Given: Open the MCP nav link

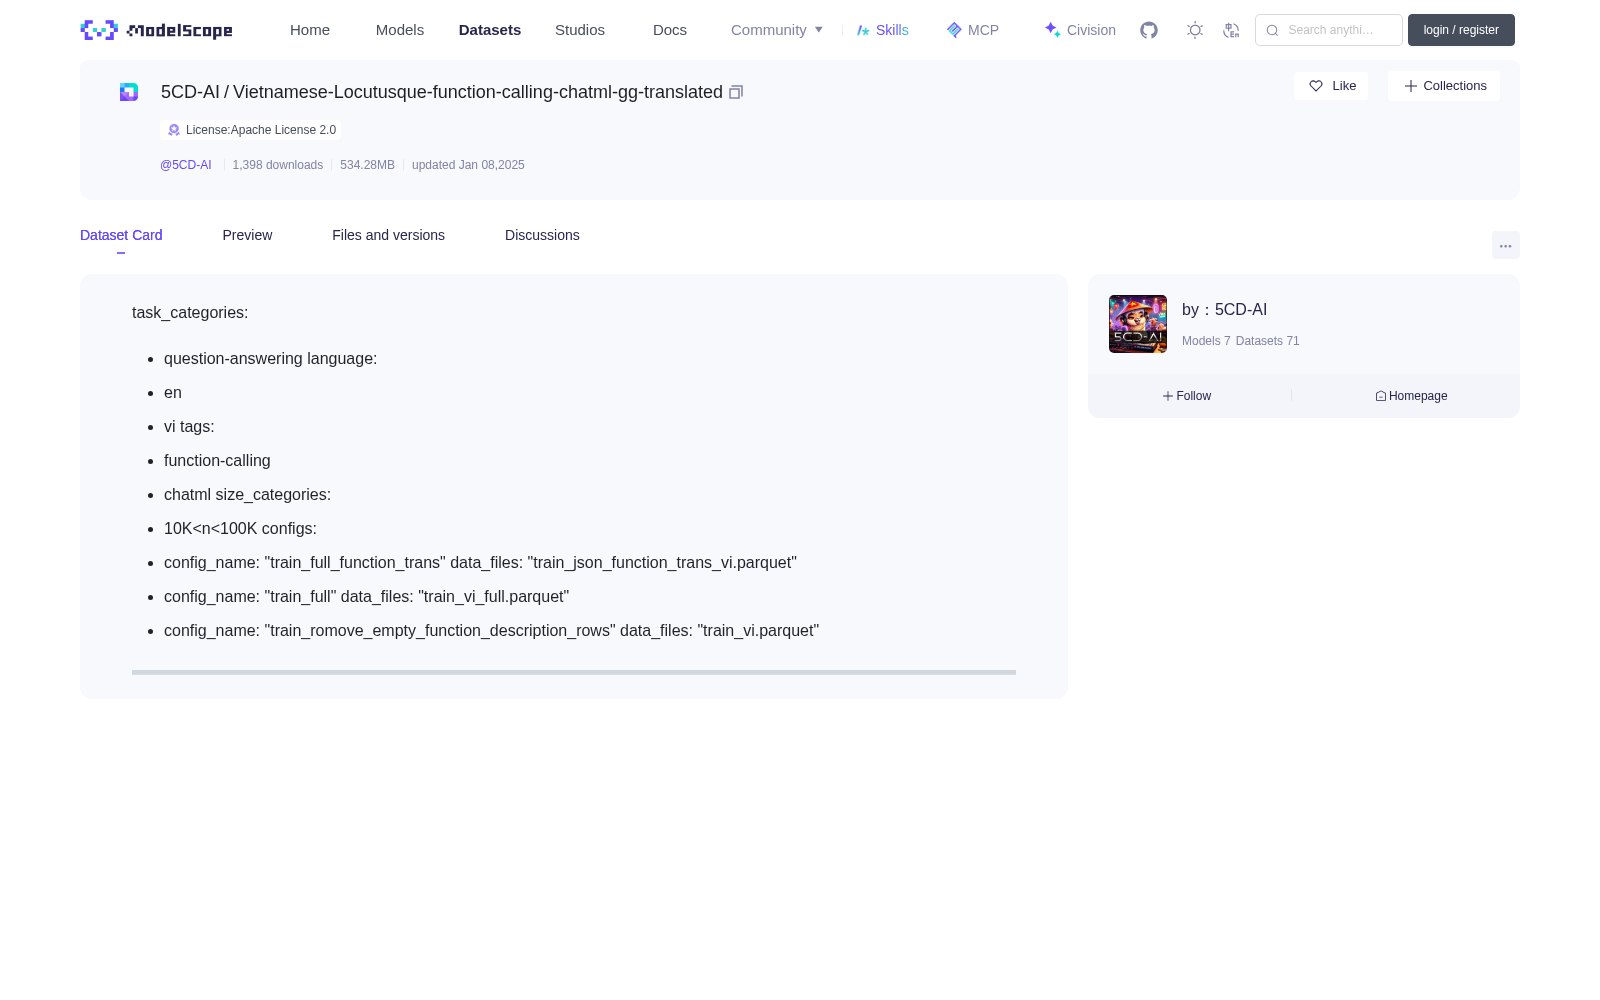Looking at the screenshot, I should (973, 30).
